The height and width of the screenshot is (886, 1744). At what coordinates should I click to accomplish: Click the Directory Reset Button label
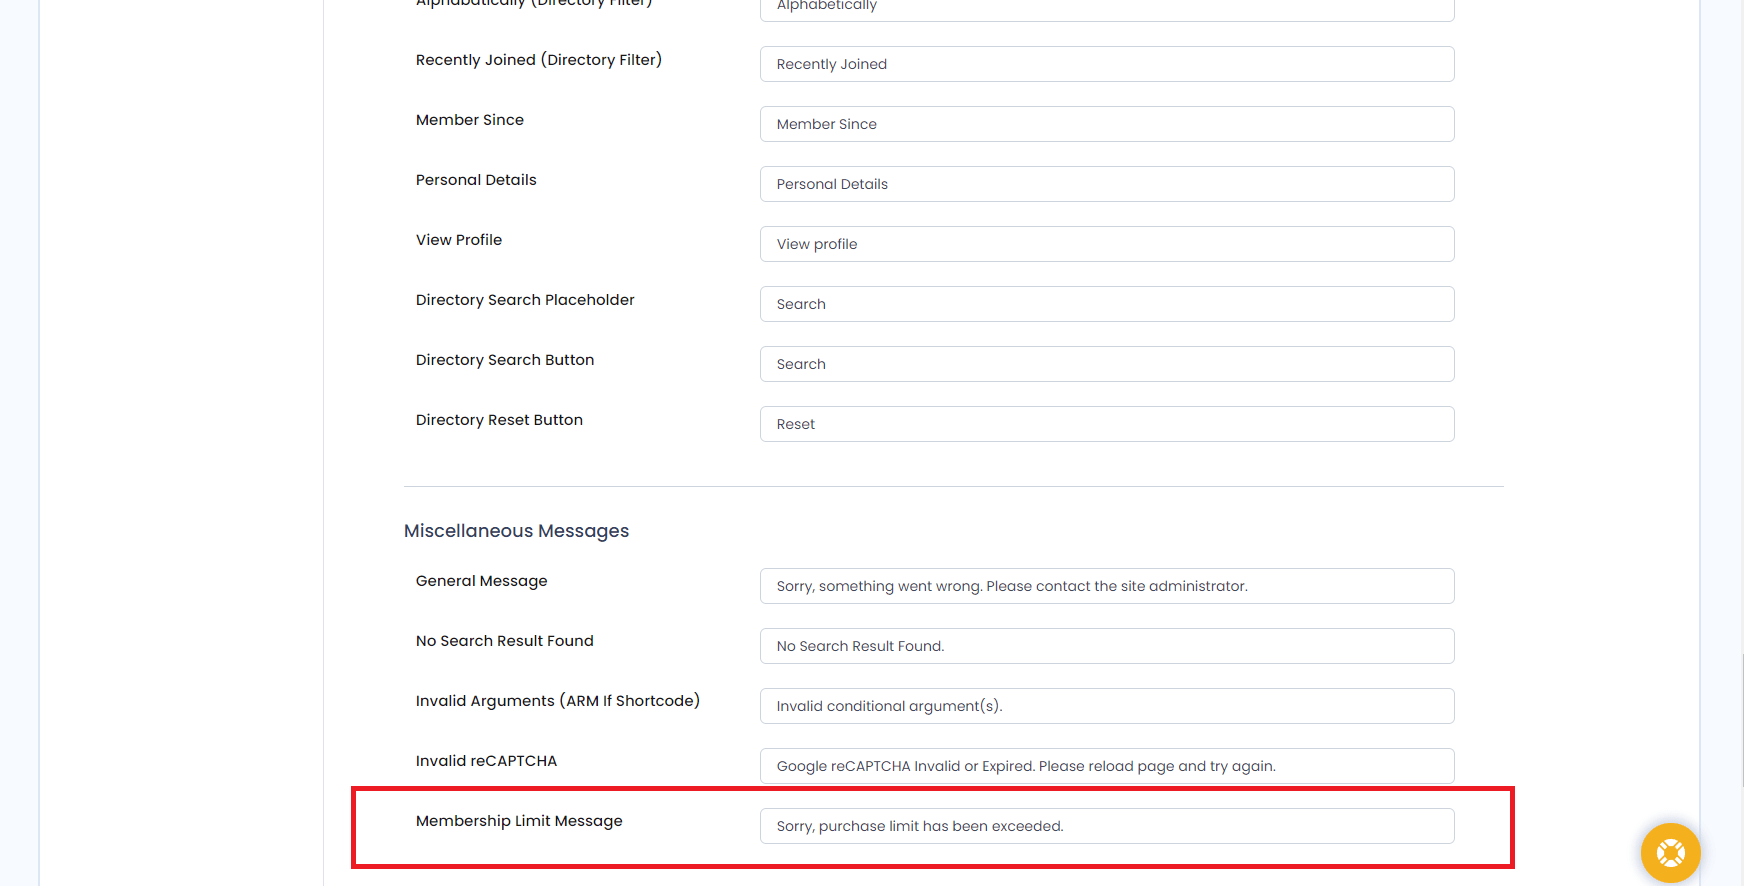click(x=499, y=420)
